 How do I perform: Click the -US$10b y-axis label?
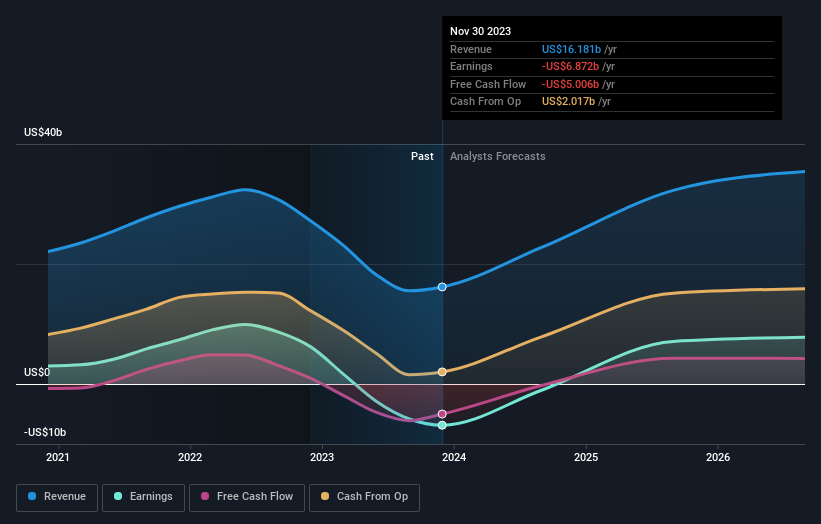coord(45,432)
